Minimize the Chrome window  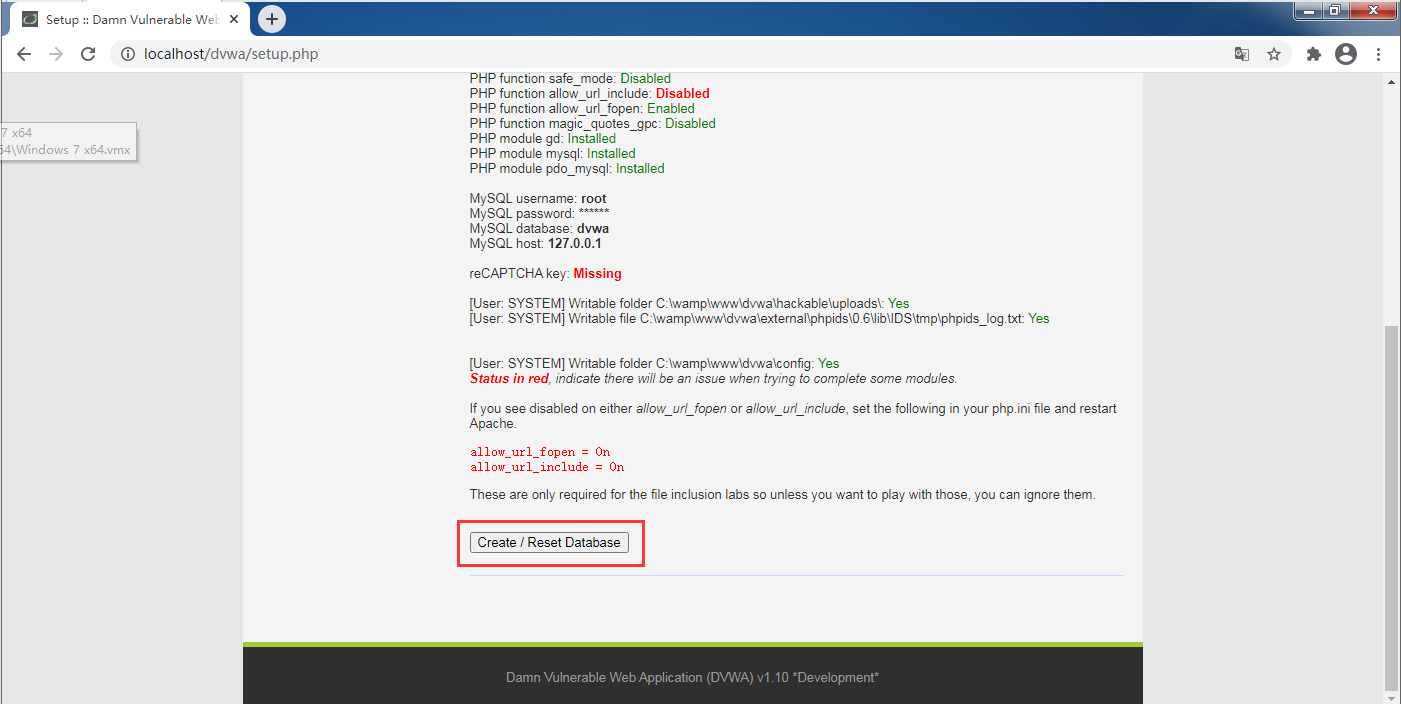pyautogui.click(x=1308, y=10)
